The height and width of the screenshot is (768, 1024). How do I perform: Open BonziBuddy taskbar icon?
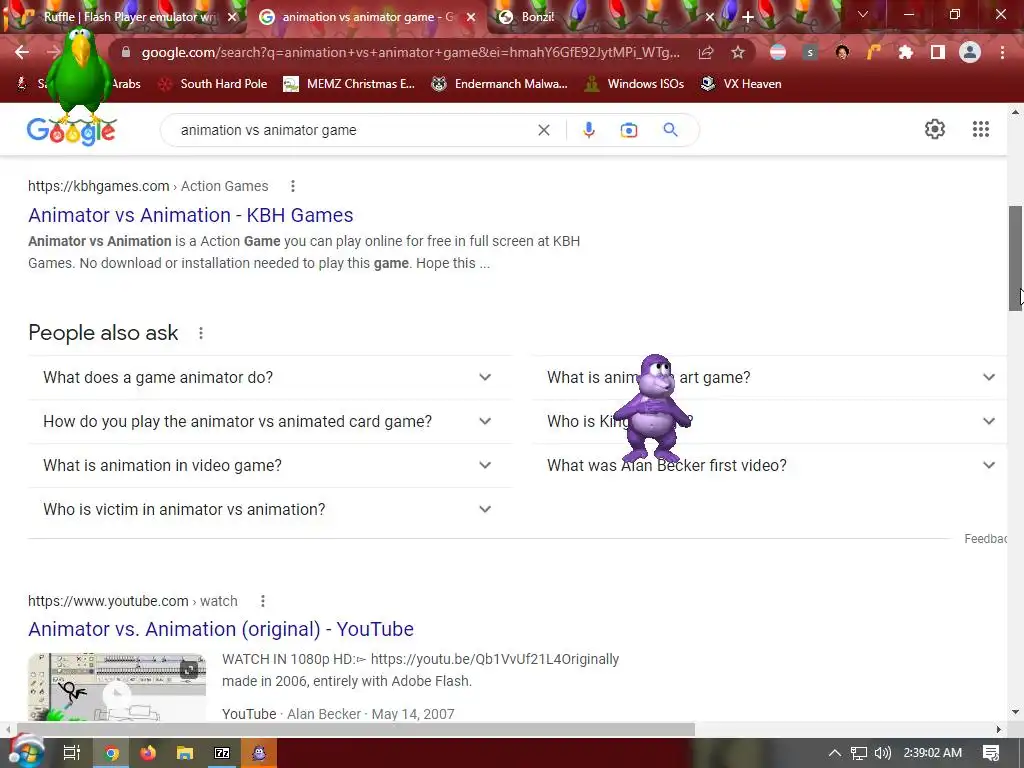259,753
